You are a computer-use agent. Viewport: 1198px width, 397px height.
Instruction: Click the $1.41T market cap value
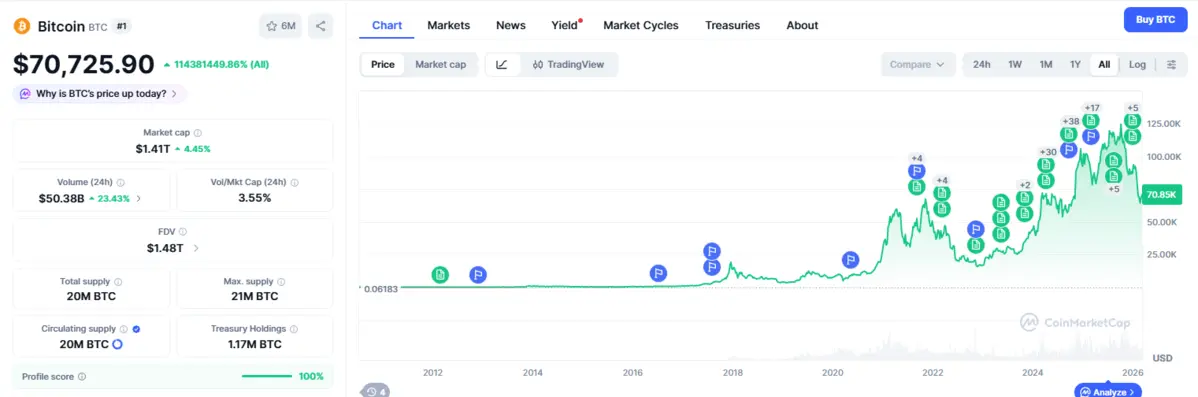point(153,148)
